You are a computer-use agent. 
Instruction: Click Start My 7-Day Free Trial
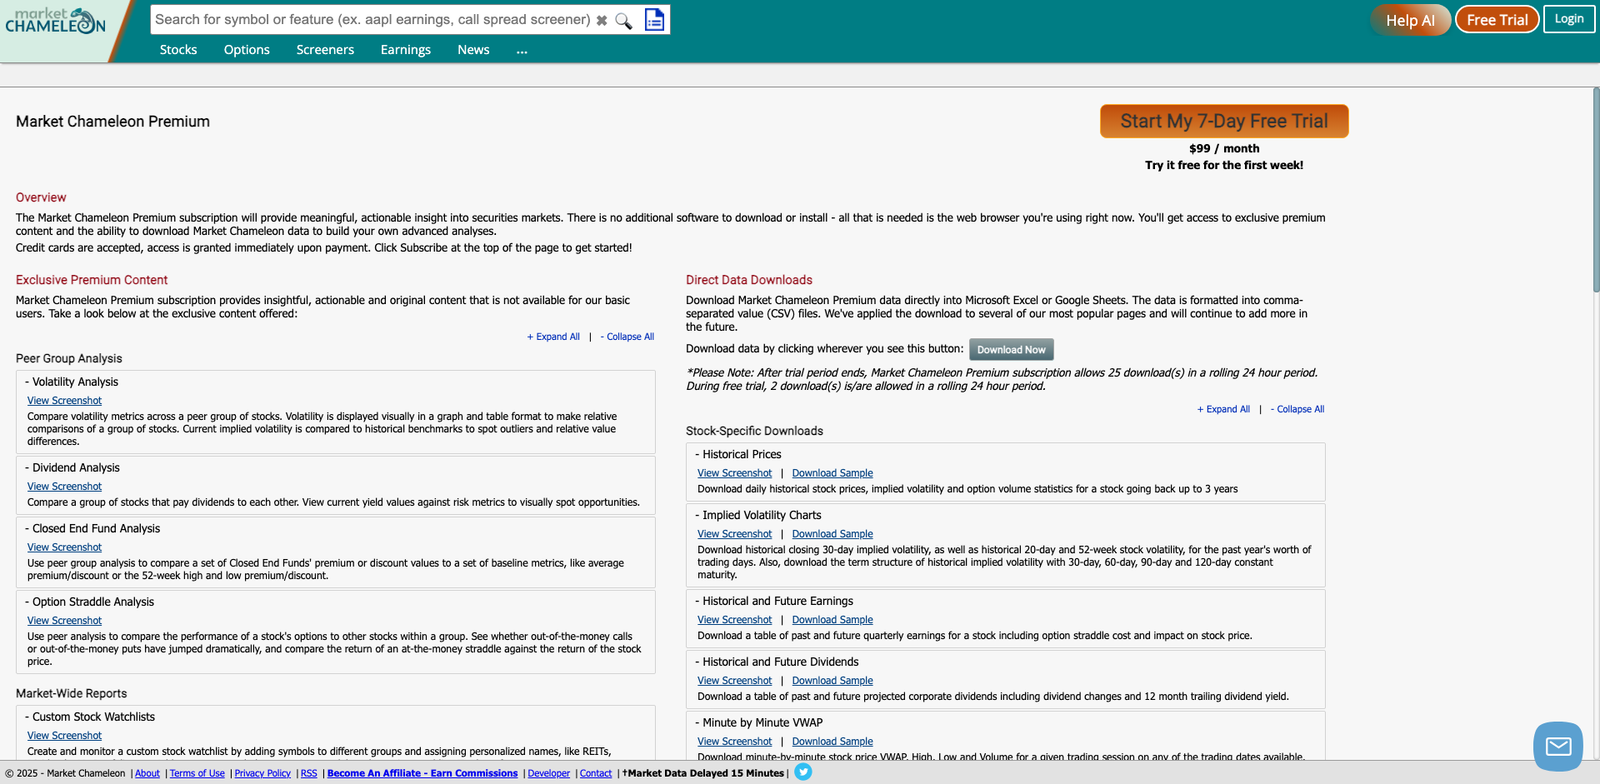click(x=1224, y=121)
